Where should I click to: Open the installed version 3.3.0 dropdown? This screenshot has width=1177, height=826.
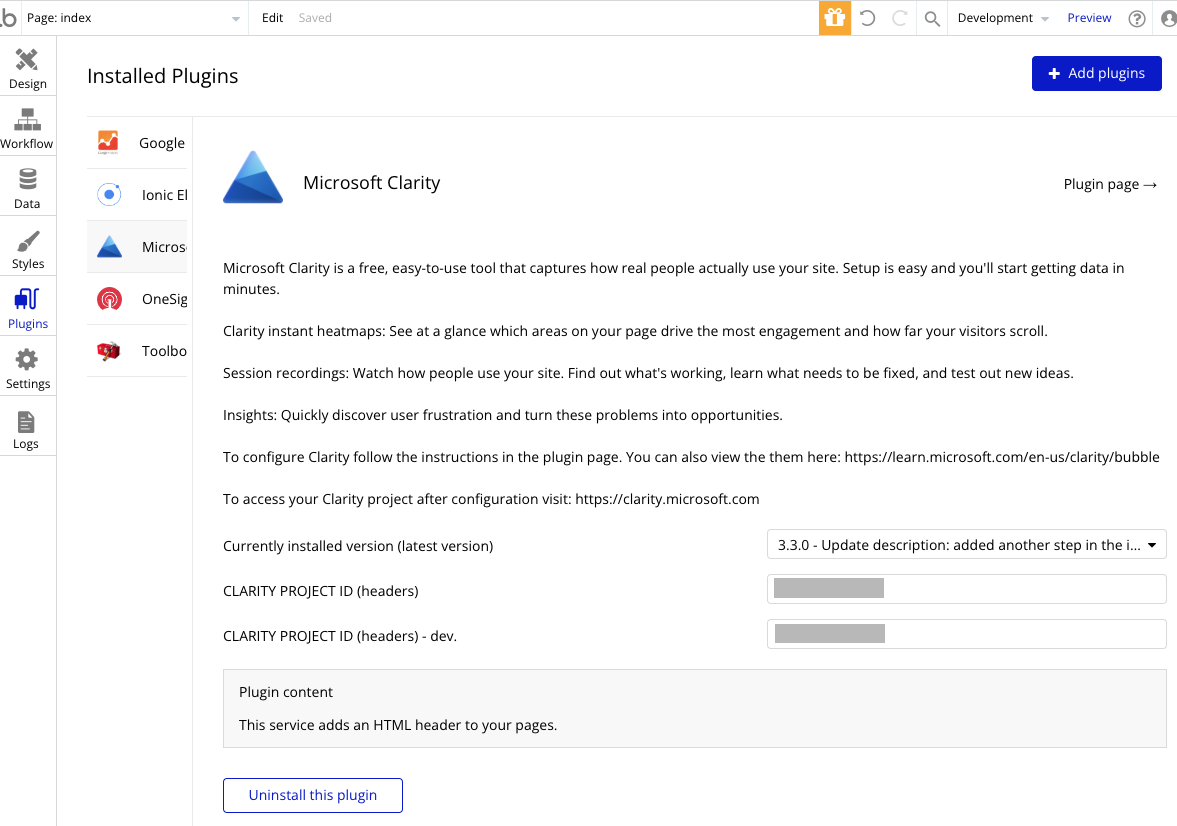(x=967, y=545)
